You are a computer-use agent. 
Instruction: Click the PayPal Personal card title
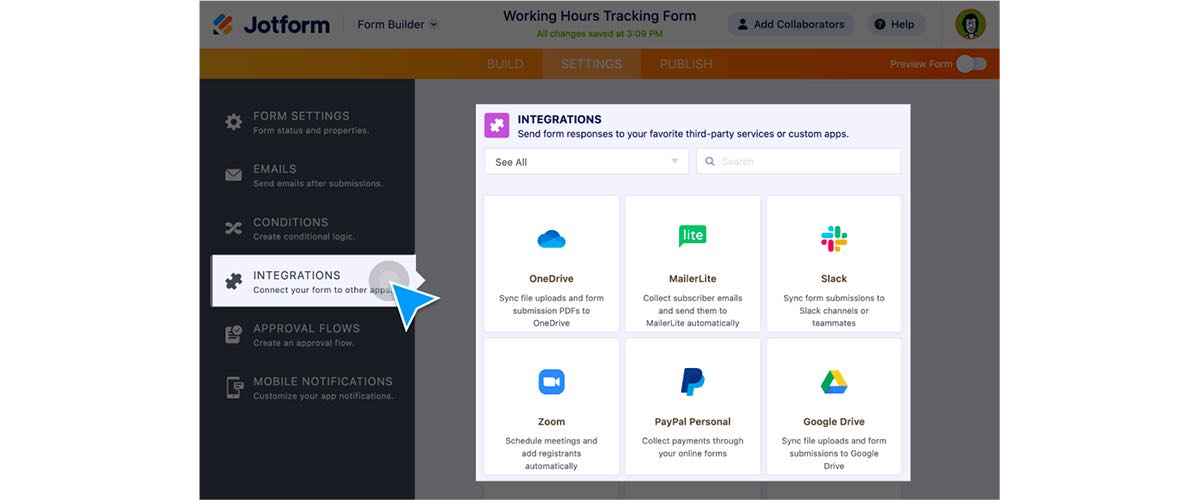pos(693,421)
